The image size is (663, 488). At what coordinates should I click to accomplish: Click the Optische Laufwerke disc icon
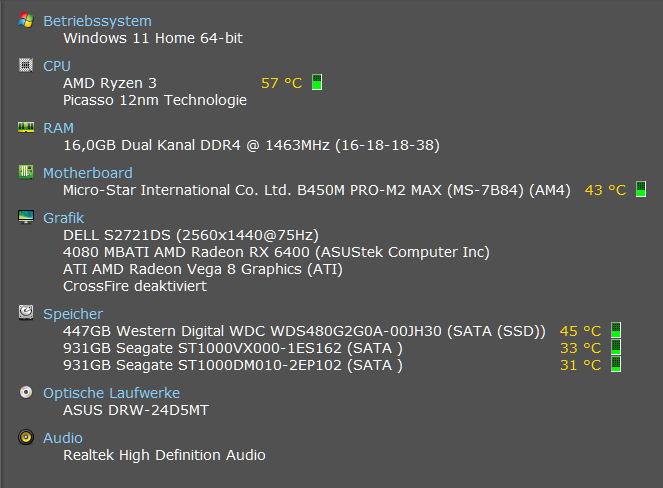25,393
